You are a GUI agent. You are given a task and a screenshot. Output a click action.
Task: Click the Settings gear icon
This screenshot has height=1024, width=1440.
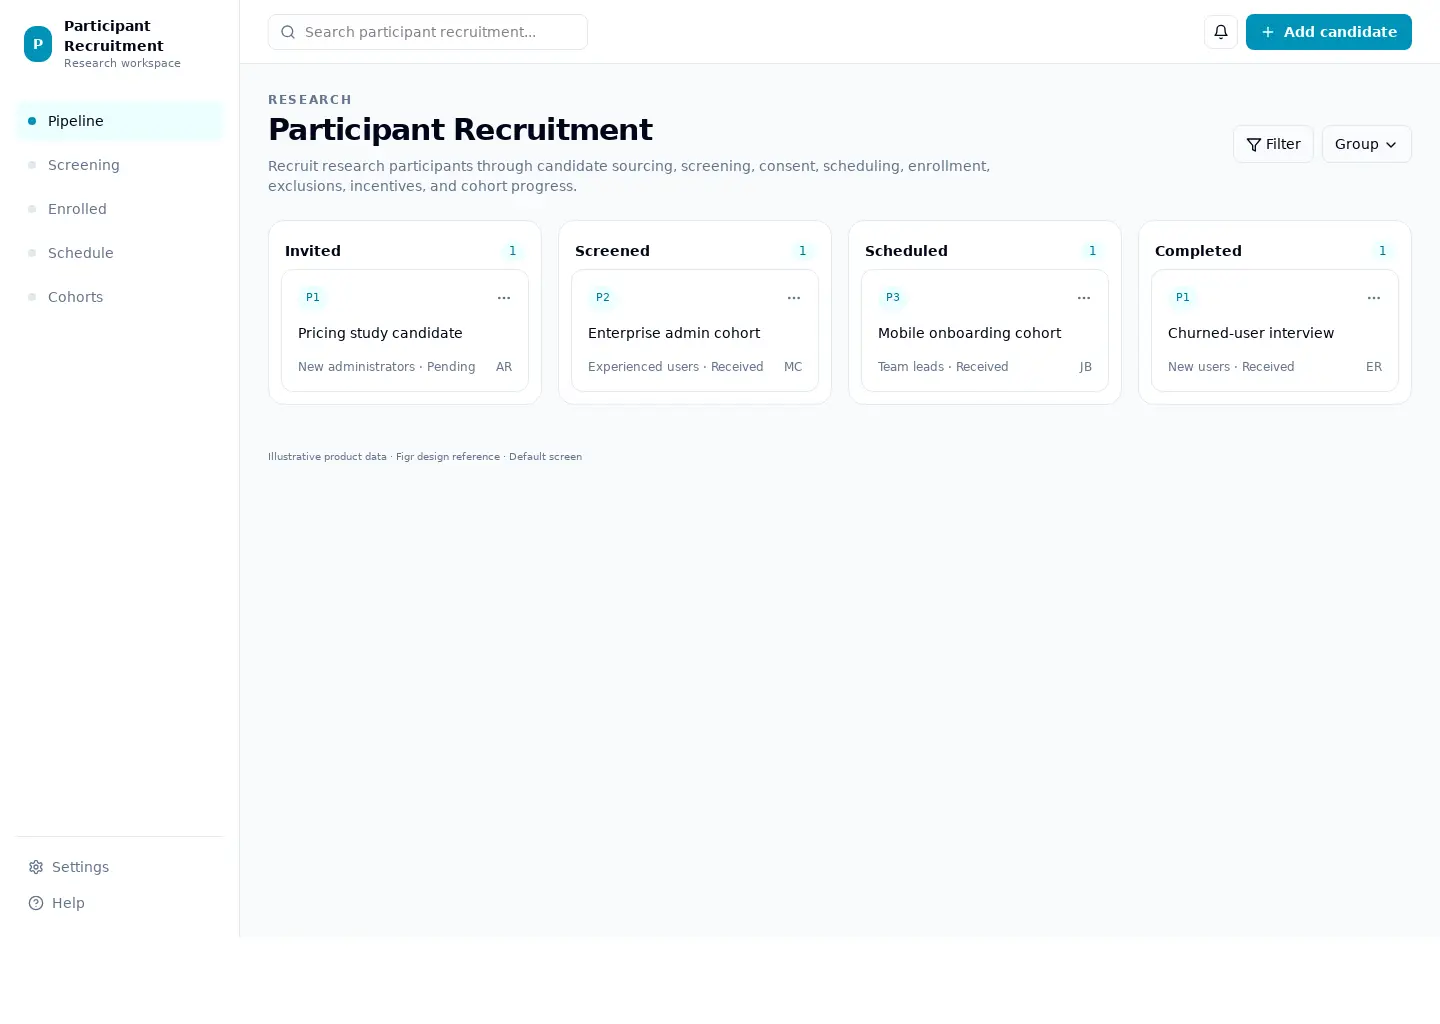(x=36, y=867)
